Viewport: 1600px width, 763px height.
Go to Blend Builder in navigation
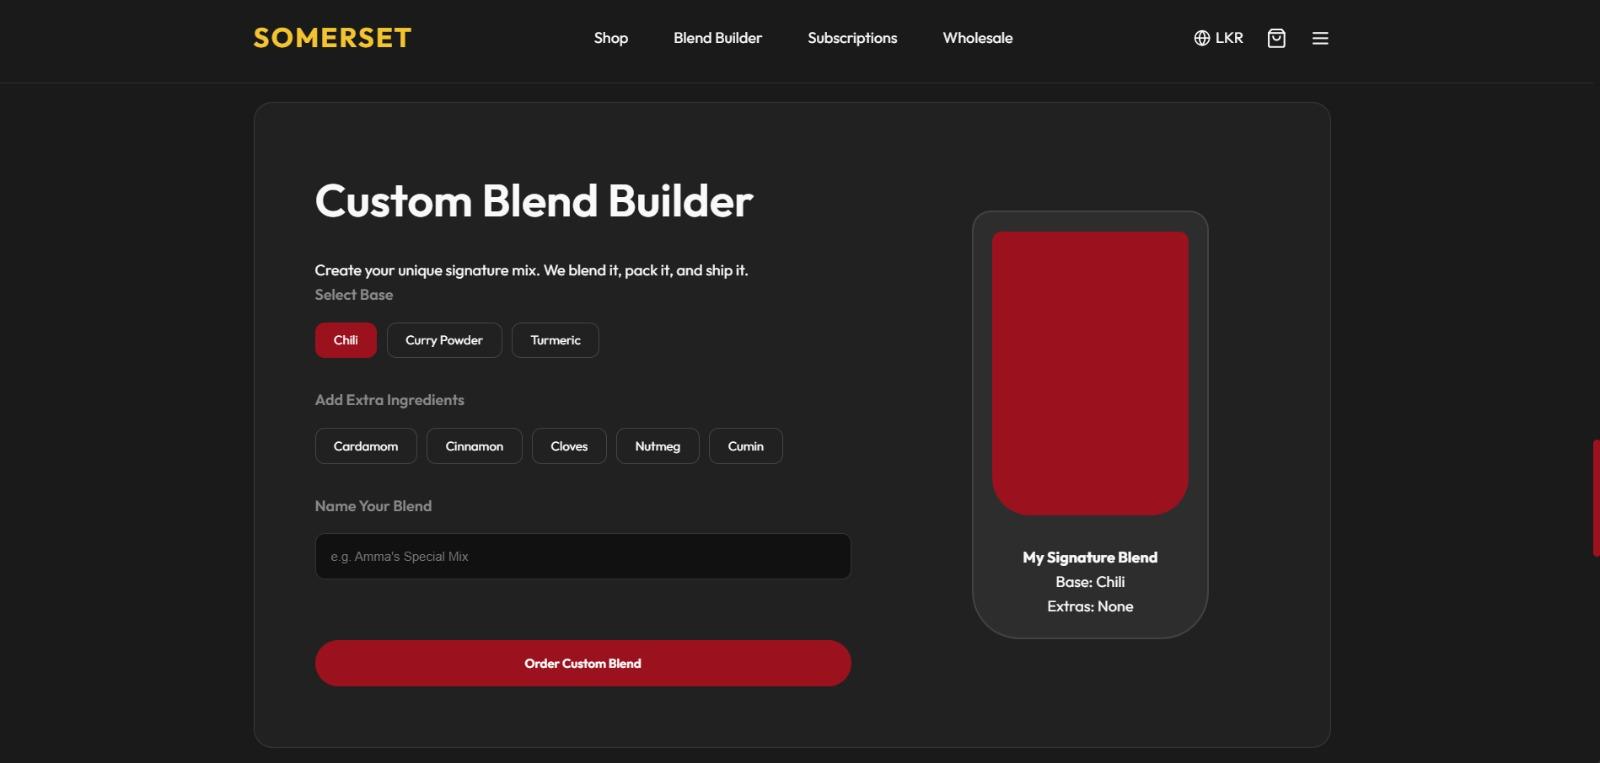[718, 38]
